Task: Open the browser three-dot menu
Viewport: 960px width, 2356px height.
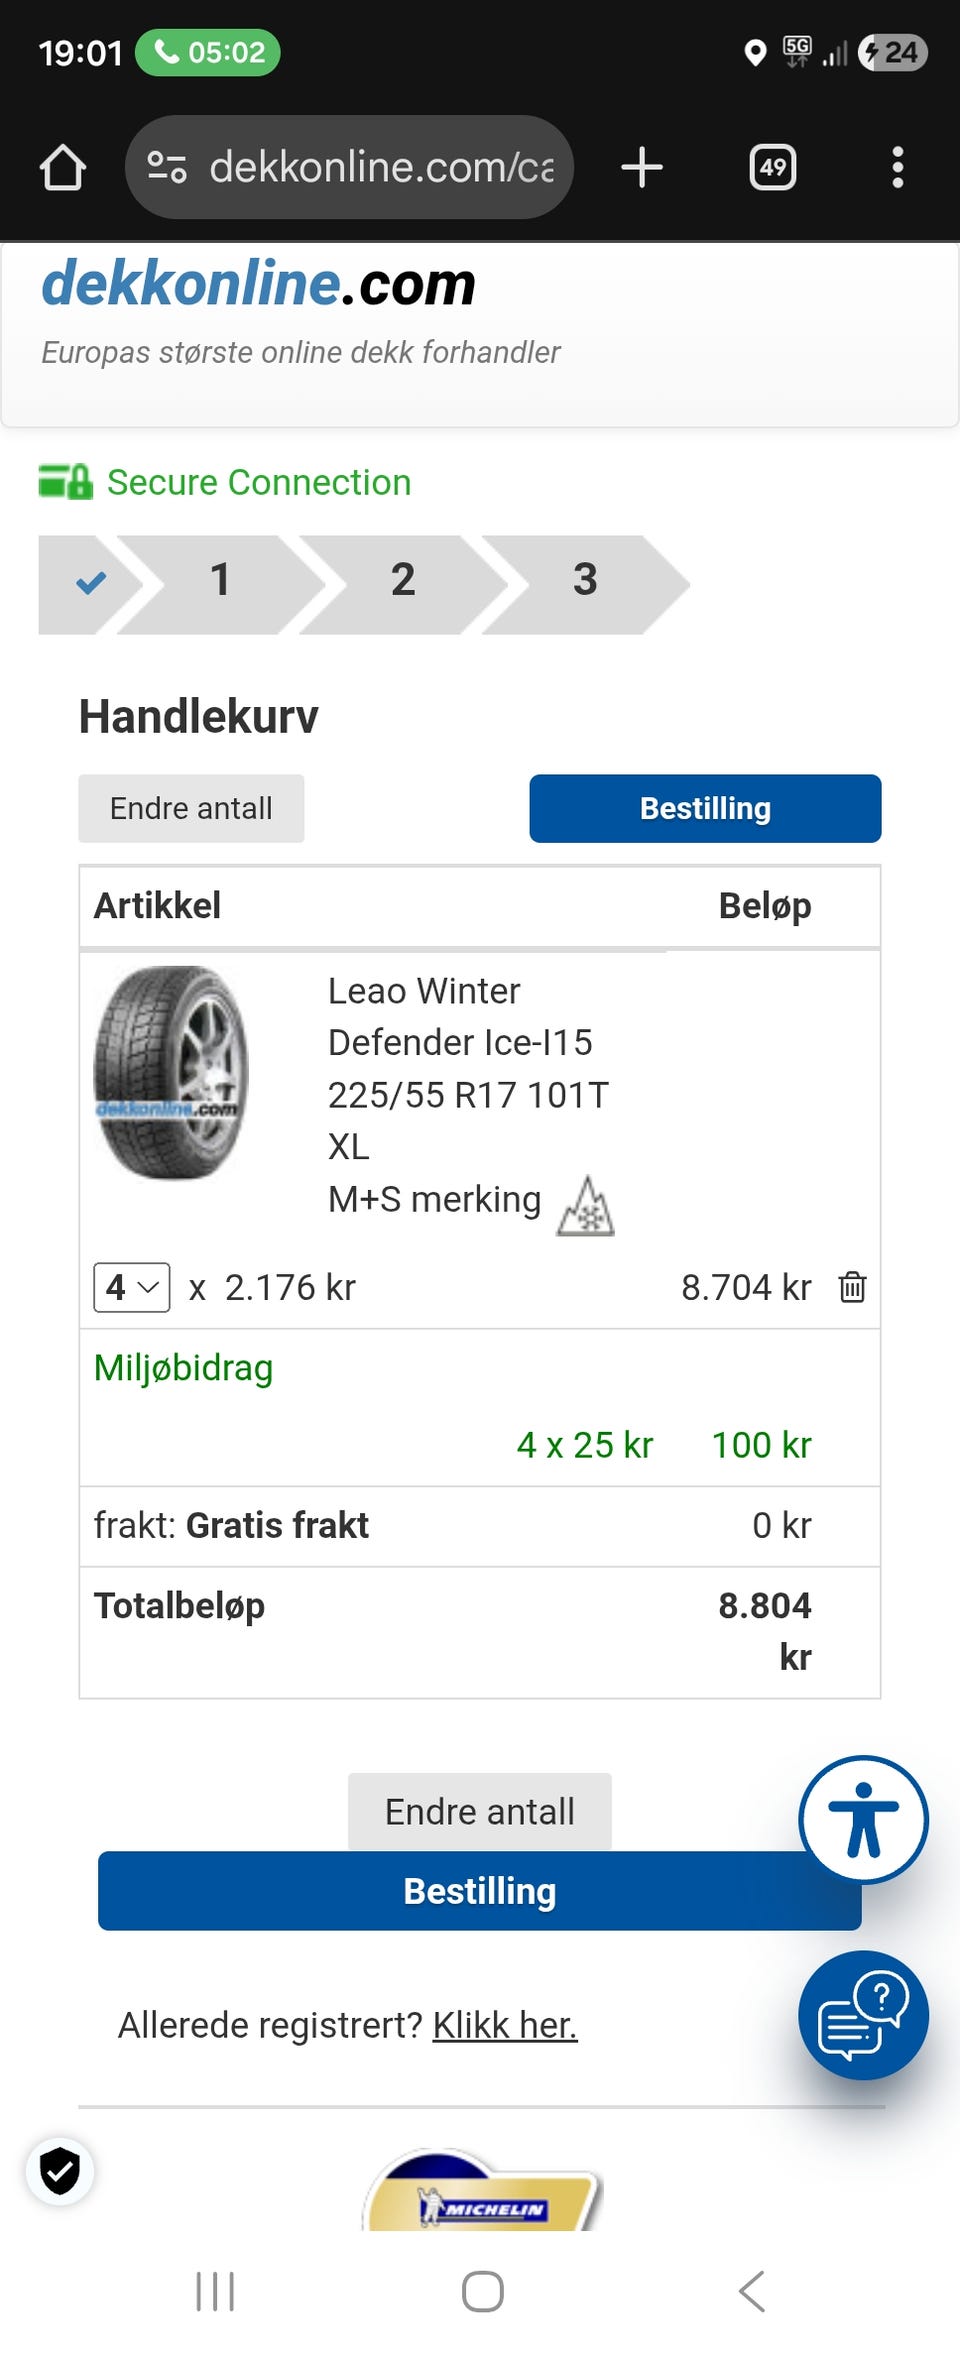Action: click(897, 167)
